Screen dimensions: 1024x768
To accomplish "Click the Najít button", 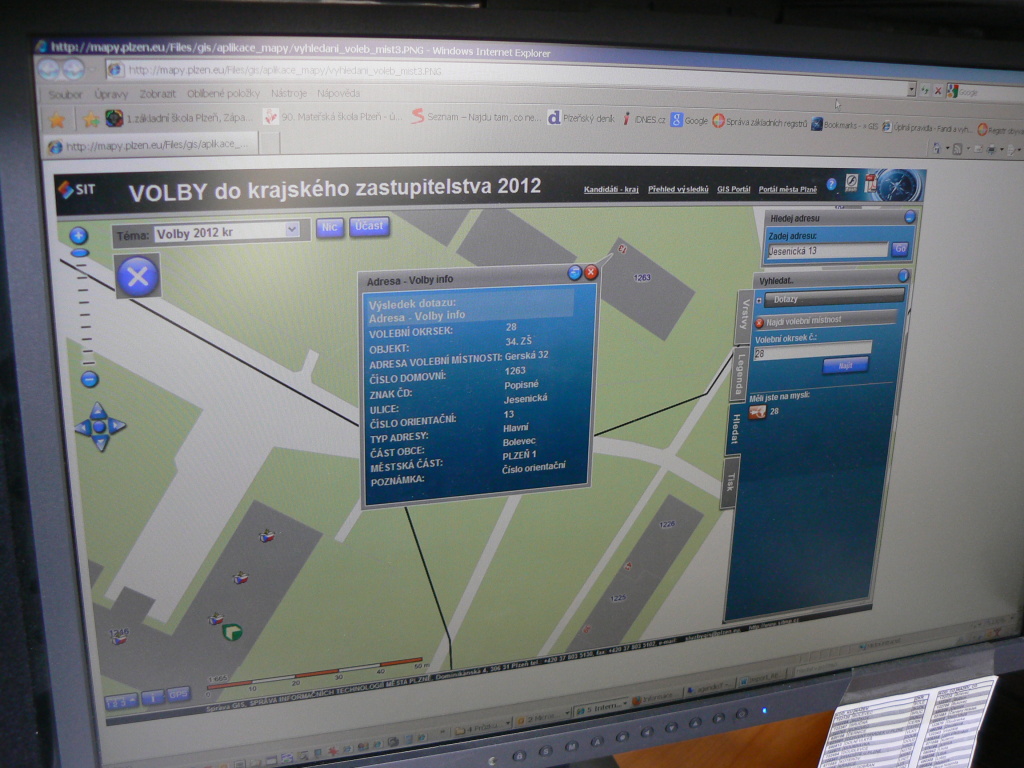I will click(846, 366).
